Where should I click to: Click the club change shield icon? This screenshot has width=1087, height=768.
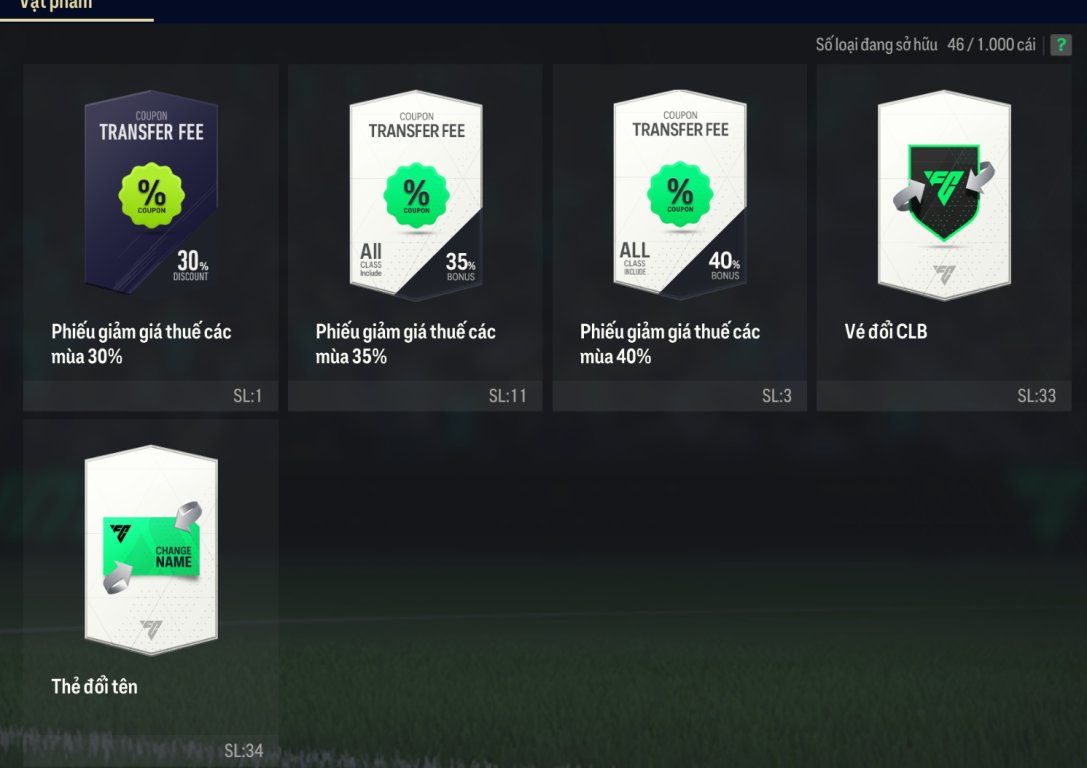click(x=943, y=192)
